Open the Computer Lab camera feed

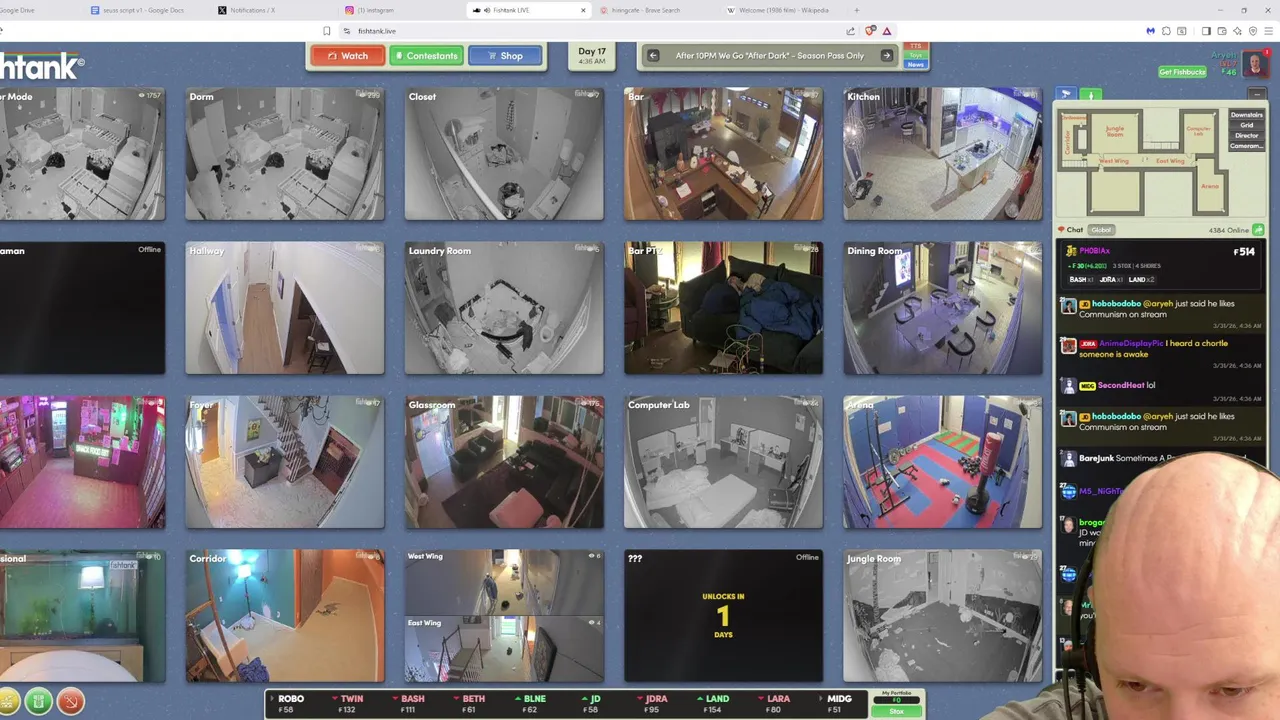coord(723,462)
